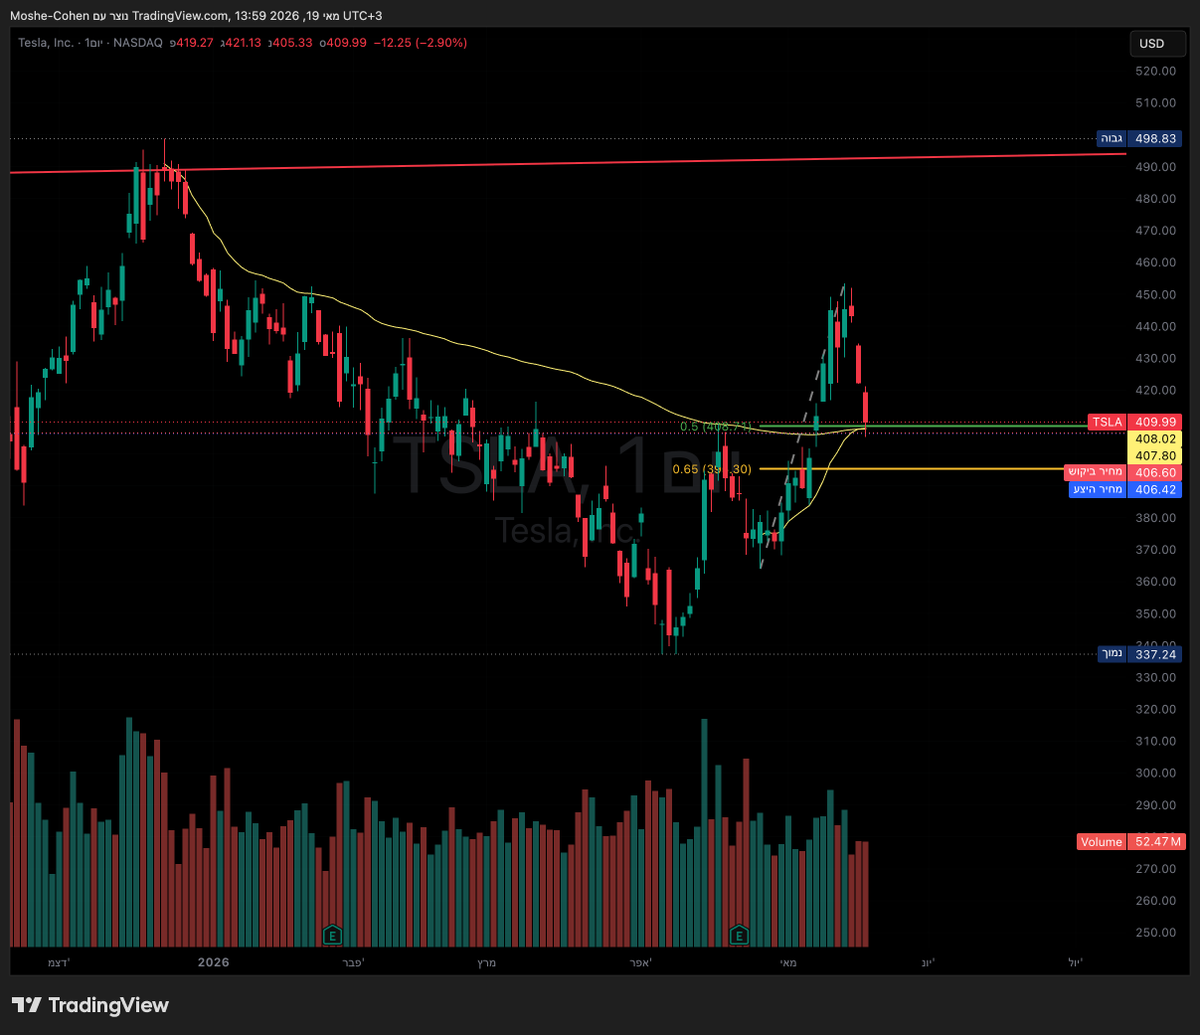
Task: Click the left earnings 'E' marker near February
Action: (332, 935)
